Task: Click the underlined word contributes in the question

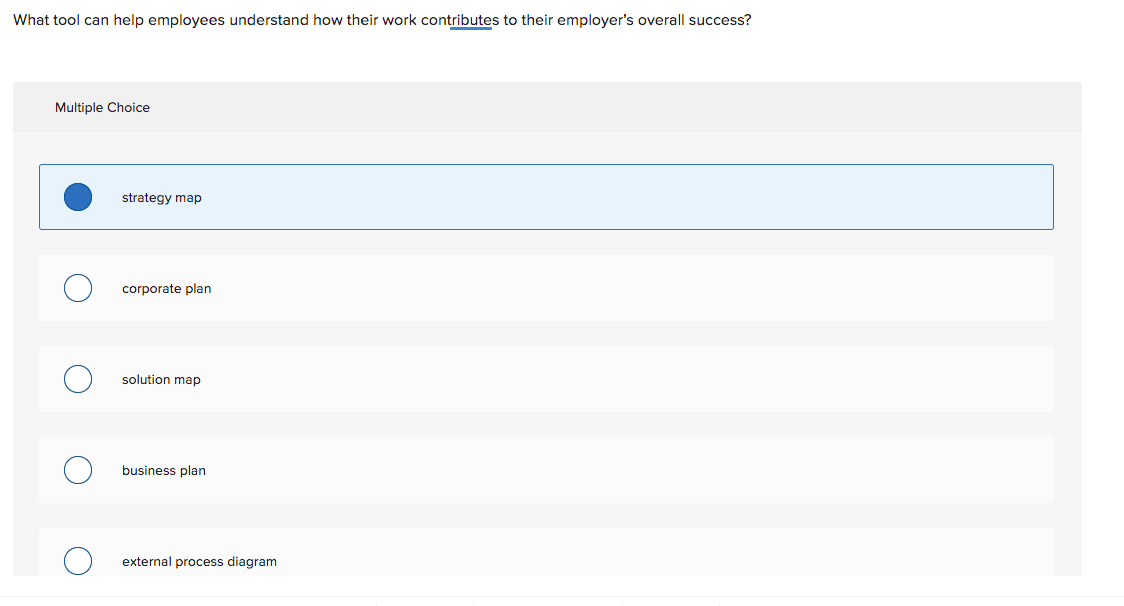Action: point(471,19)
